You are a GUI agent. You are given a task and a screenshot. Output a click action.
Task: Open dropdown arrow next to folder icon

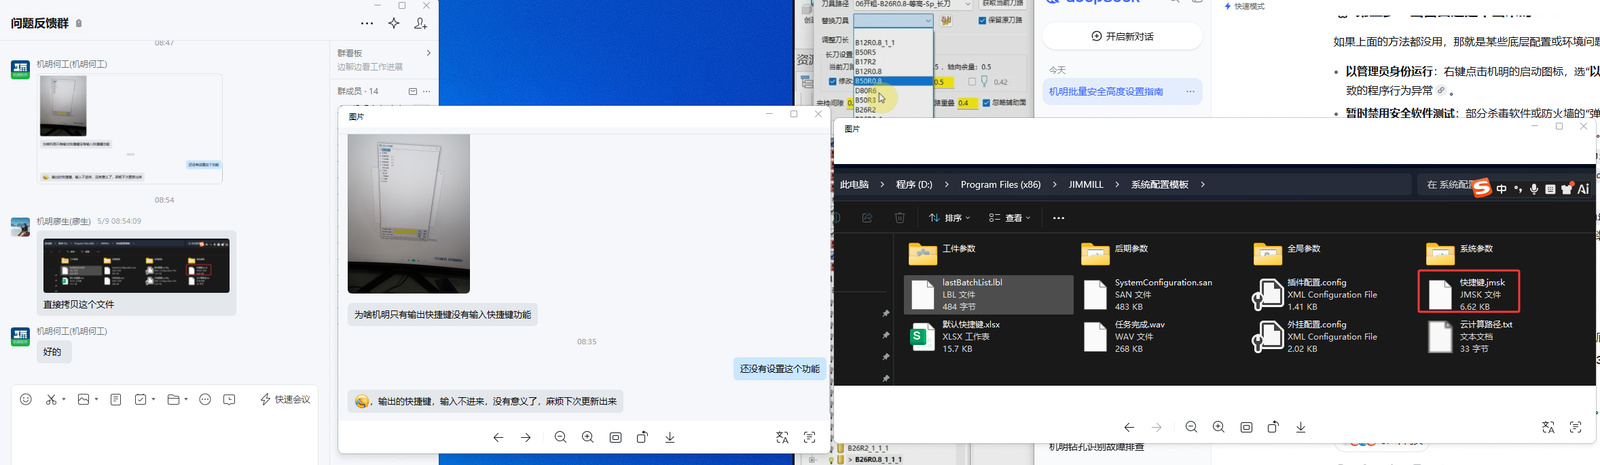click(186, 400)
